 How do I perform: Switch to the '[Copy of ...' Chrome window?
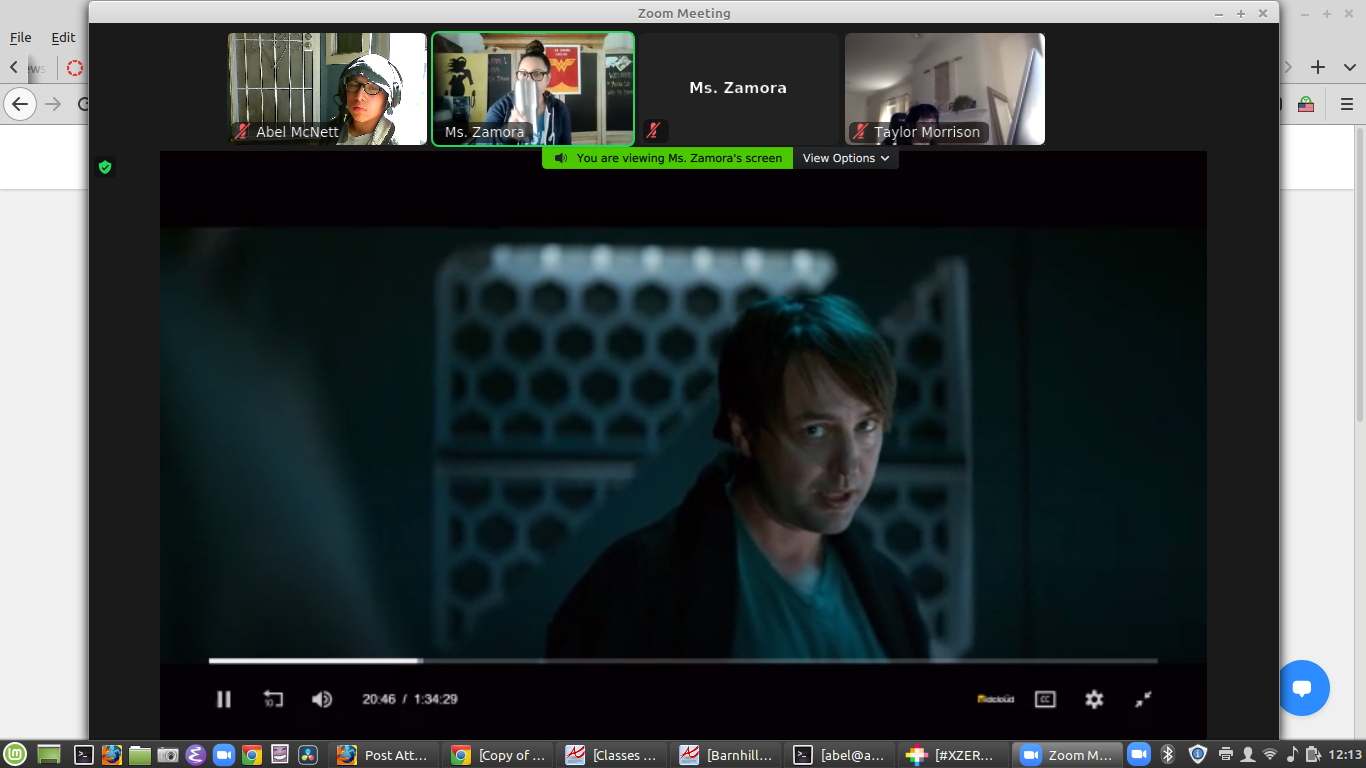(499, 755)
